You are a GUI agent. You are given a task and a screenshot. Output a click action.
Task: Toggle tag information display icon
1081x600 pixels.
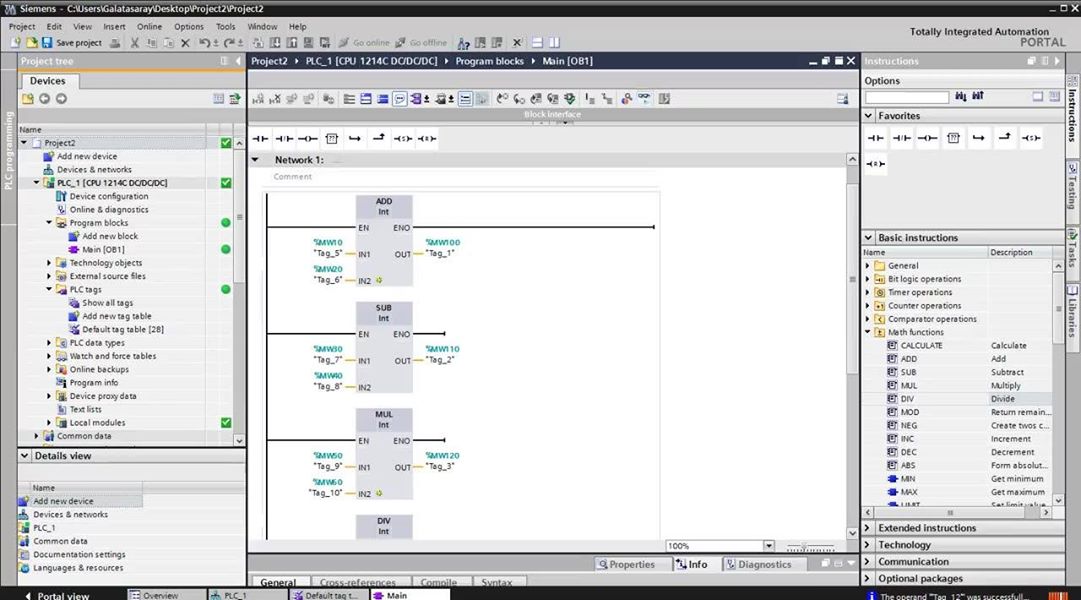pos(443,99)
